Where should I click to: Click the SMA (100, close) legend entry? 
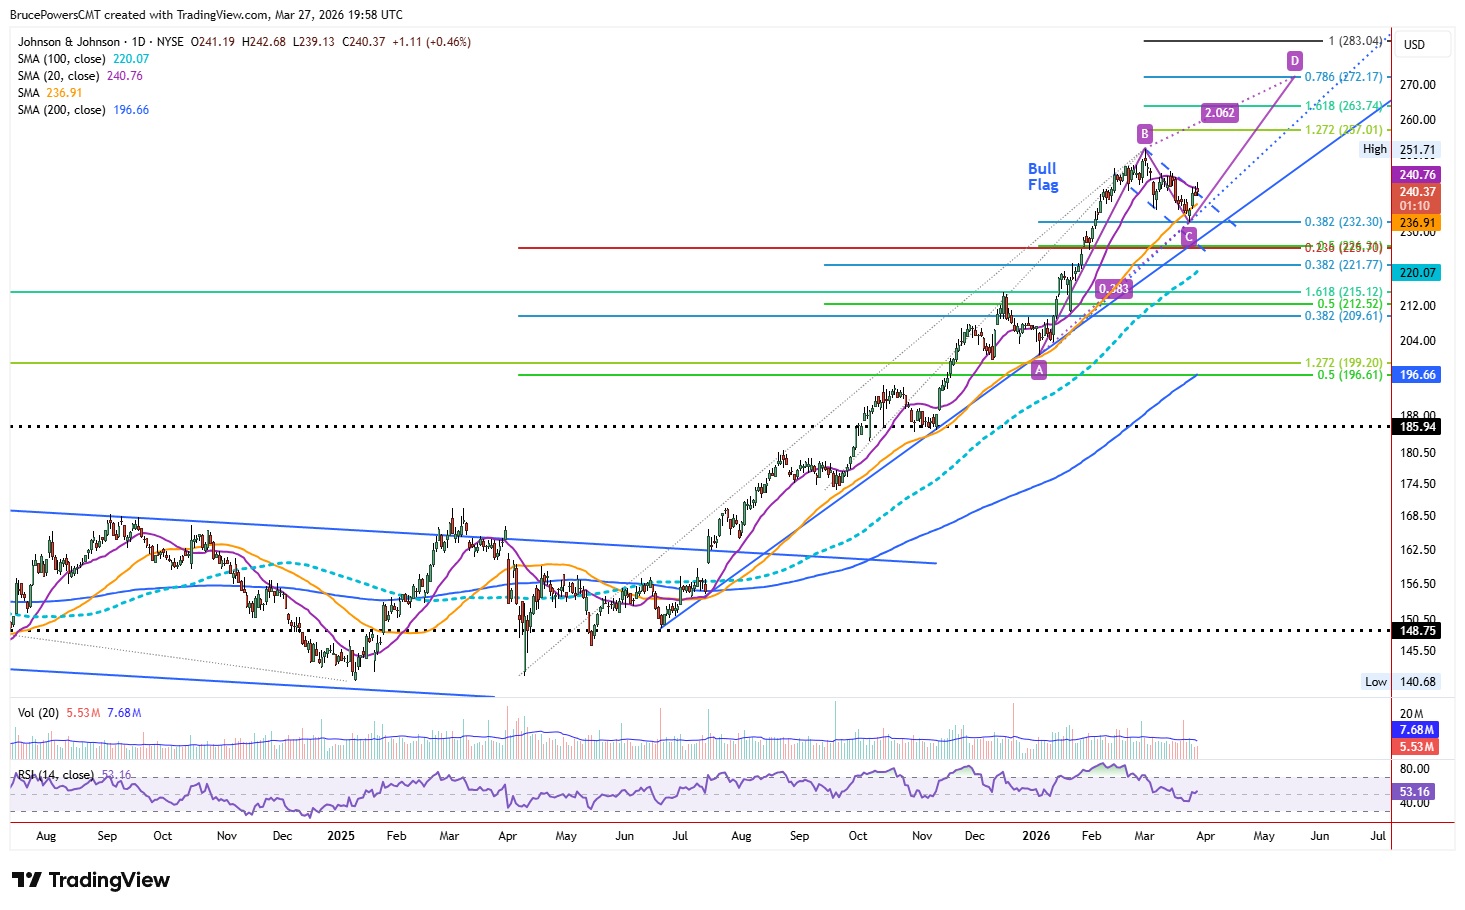(83, 59)
